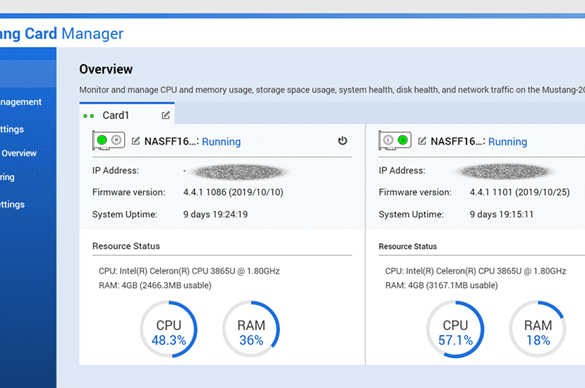Click the power icon for the first NASFF16 node
The height and width of the screenshot is (388, 585).
point(342,141)
